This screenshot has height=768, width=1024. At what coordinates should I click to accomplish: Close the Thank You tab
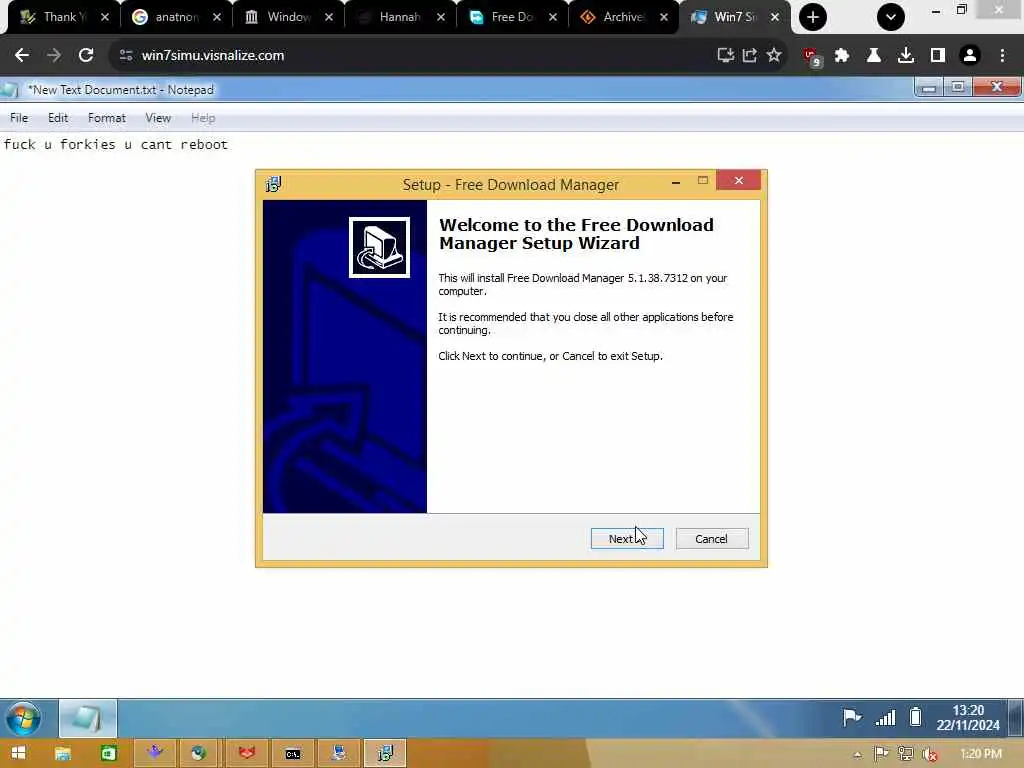(104, 17)
